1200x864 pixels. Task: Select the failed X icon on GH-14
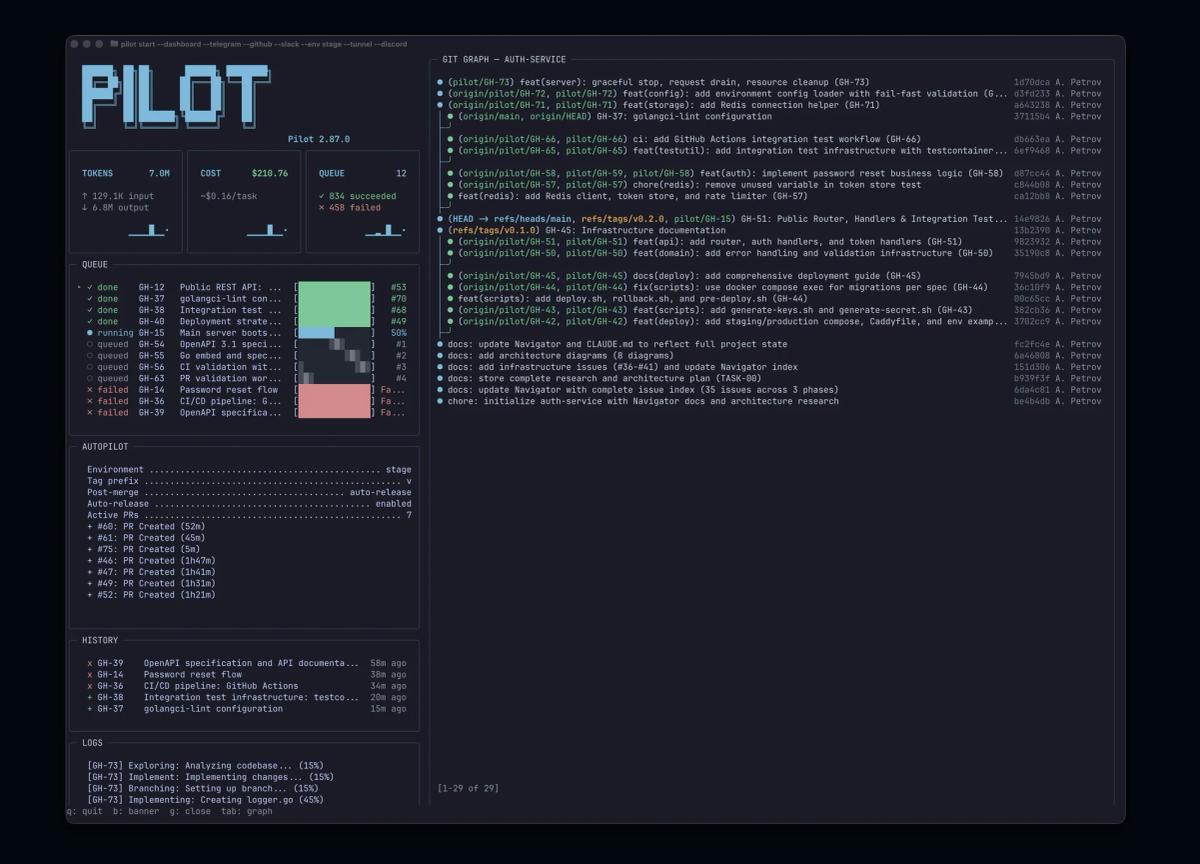pos(91,390)
